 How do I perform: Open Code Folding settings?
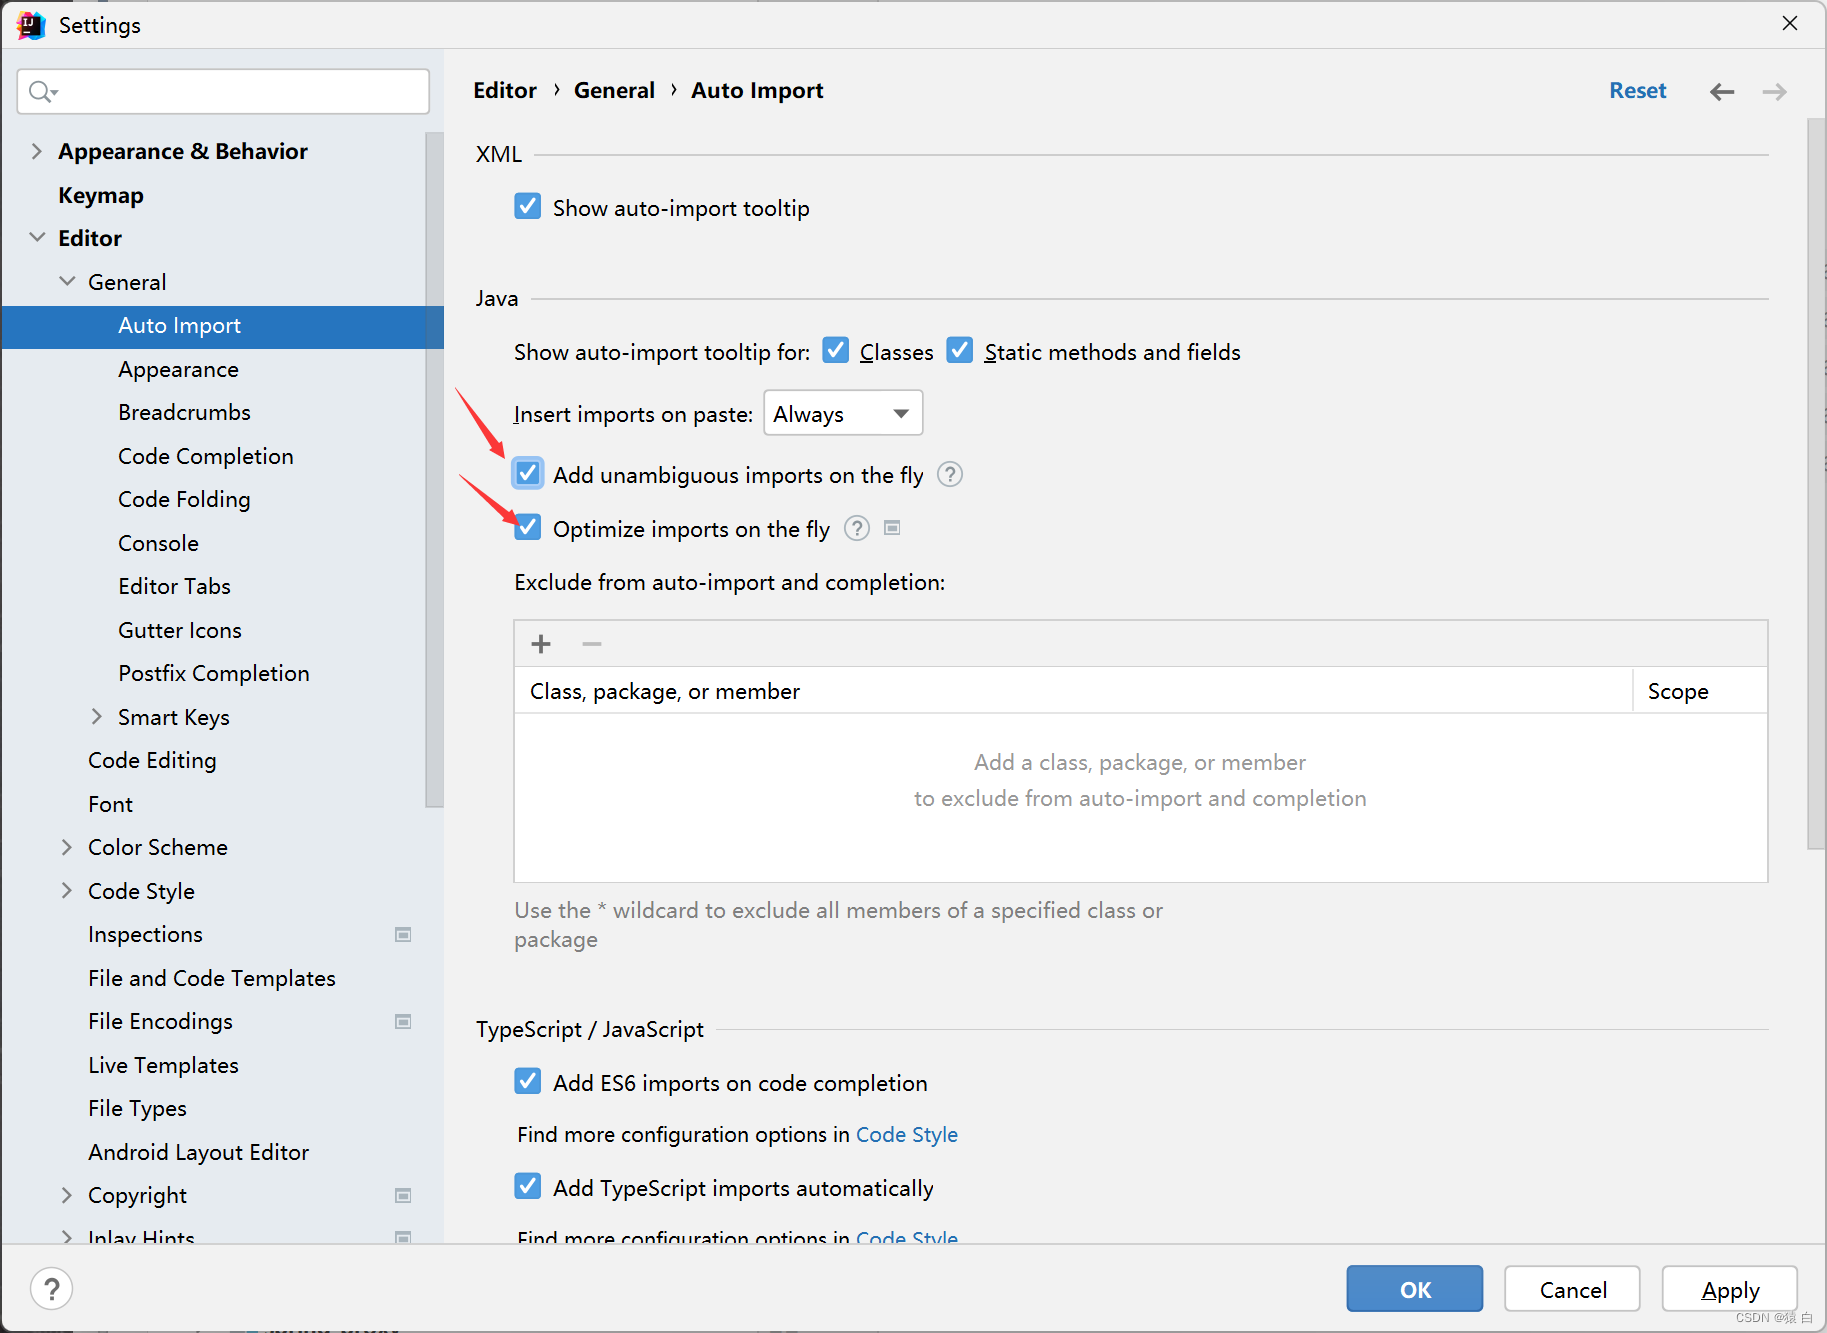184,499
